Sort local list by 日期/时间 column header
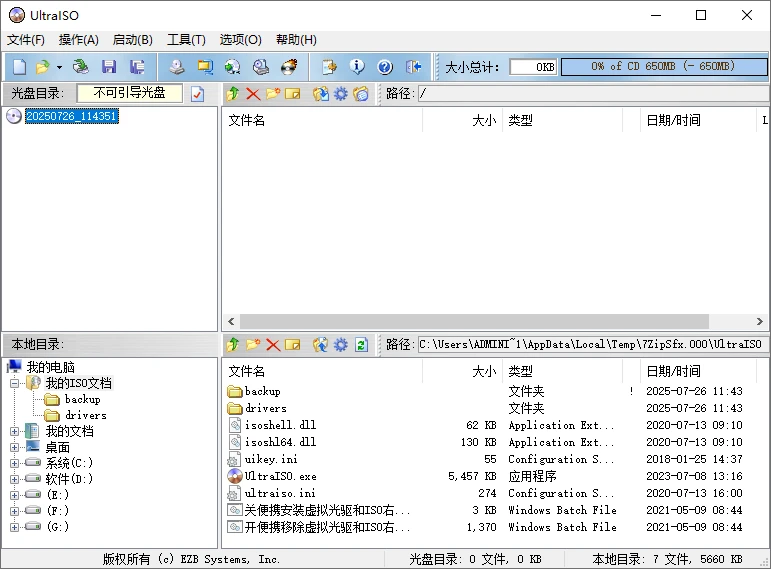This screenshot has height=569, width=771. (x=697, y=371)
